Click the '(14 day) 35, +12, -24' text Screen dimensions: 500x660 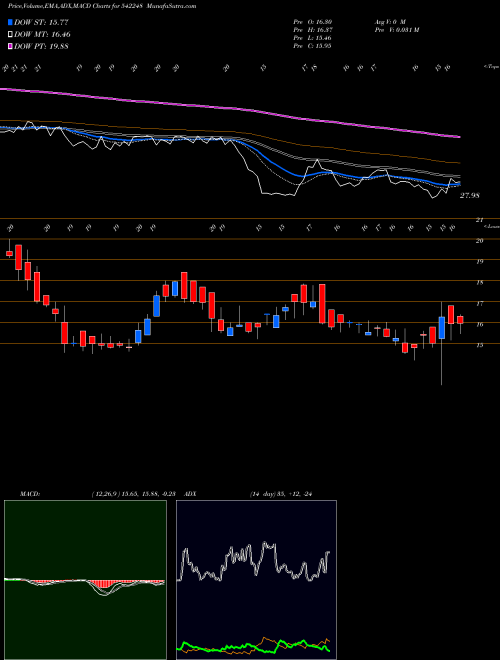click(x=280, y=494)
